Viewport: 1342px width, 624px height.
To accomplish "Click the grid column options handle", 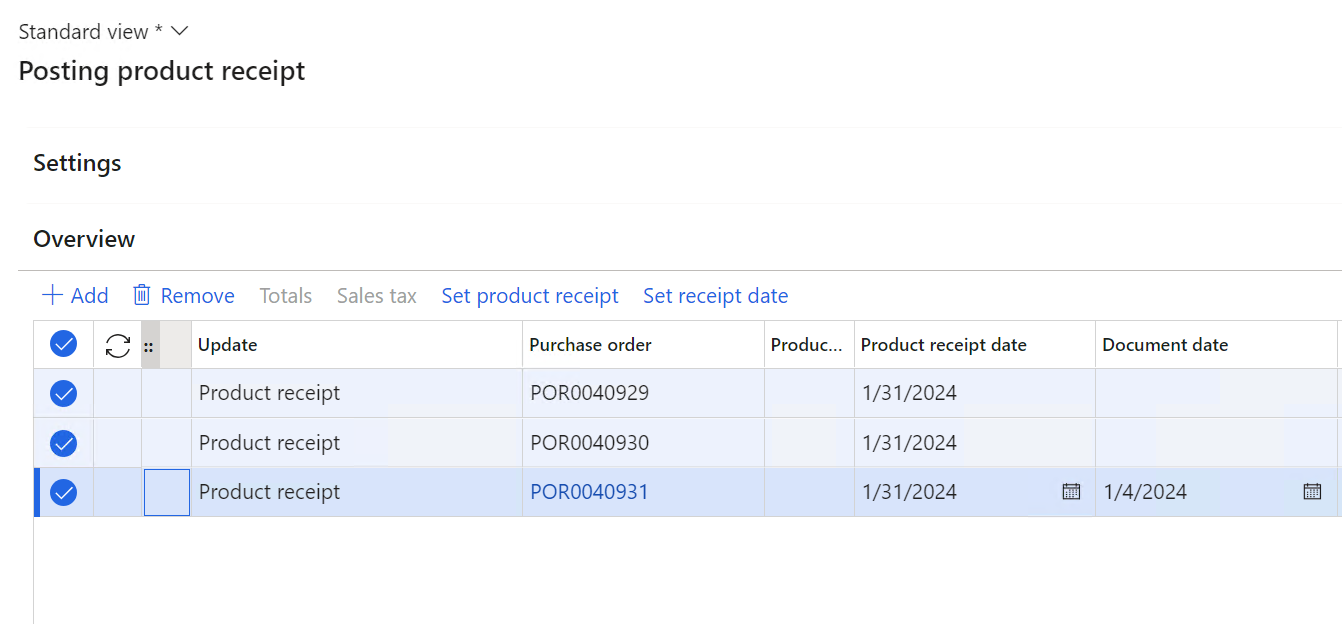I will 149,346.
